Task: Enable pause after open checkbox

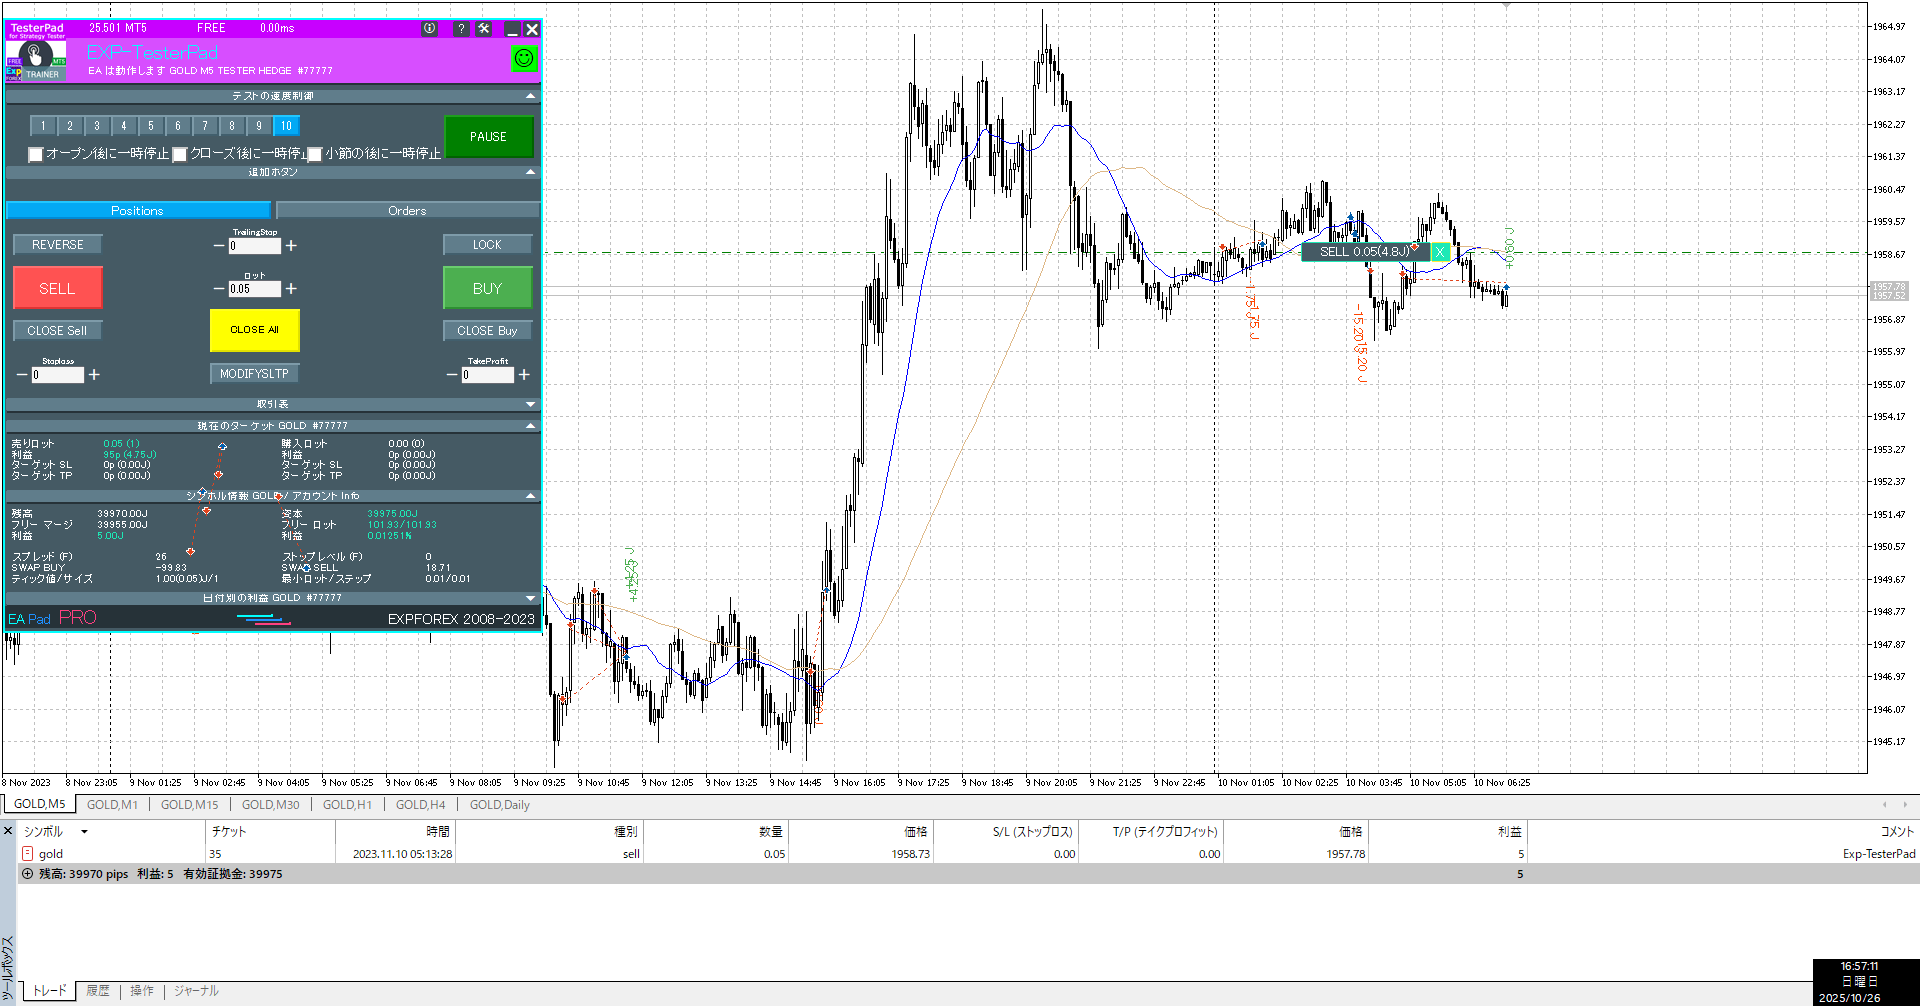Action: 36,154
